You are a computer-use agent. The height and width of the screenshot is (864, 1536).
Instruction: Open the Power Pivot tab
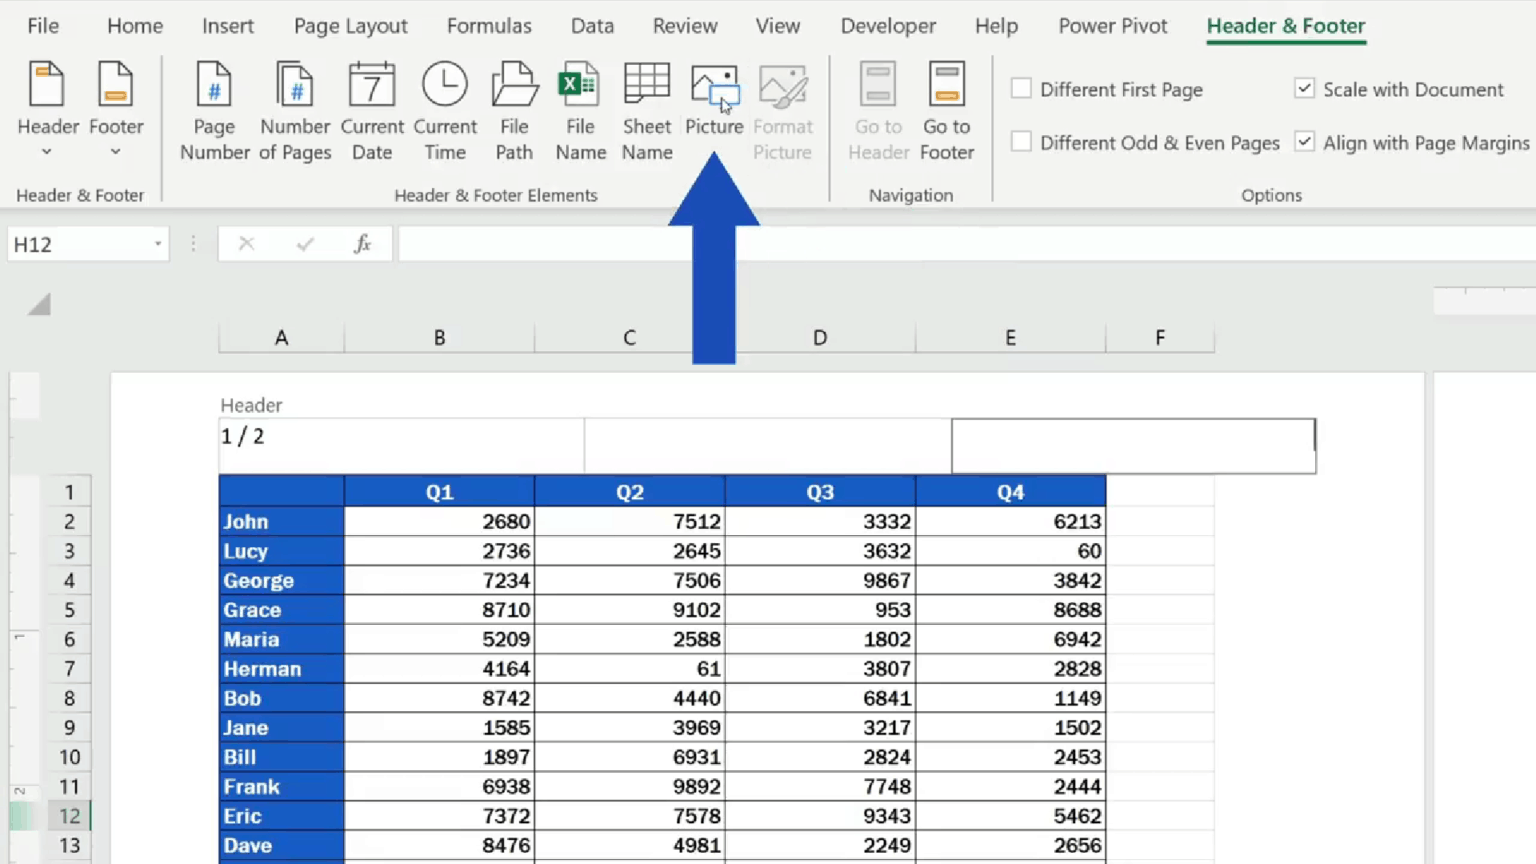click(x=1112, y=26)
